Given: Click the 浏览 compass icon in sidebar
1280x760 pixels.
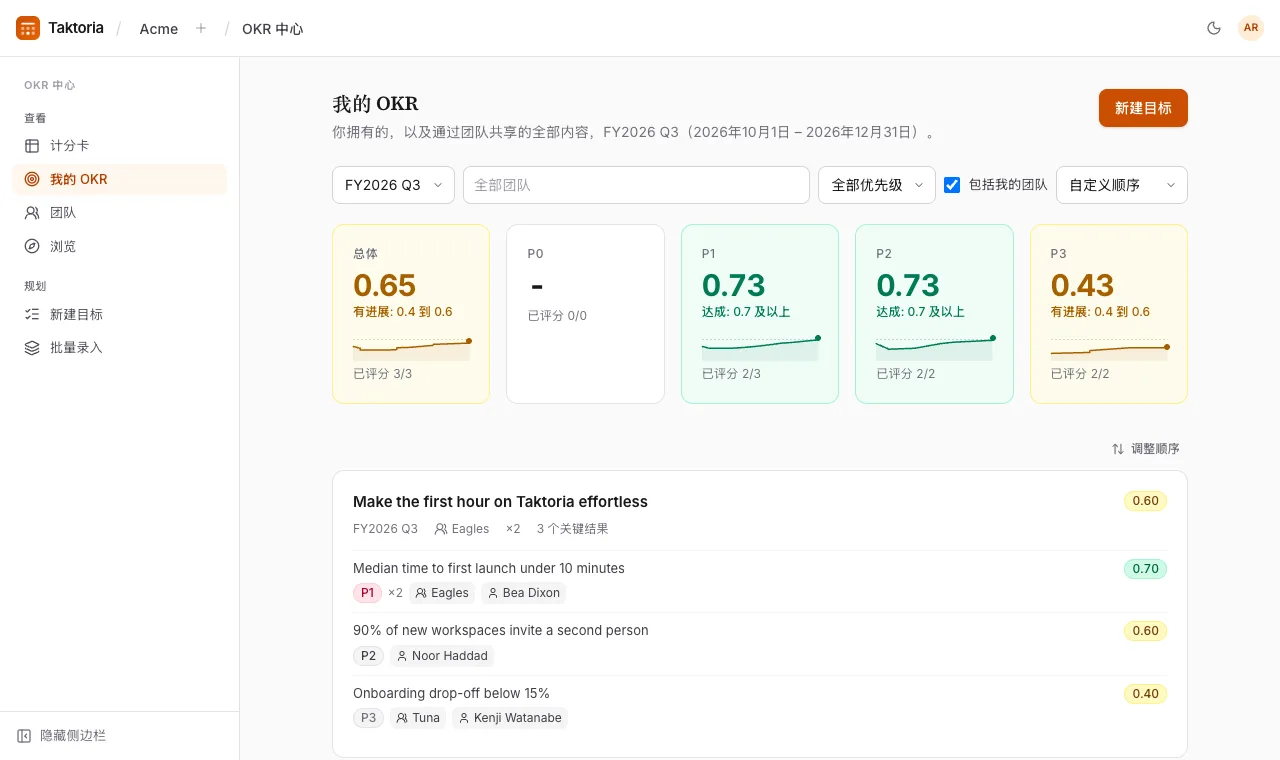Looking at the screenshot, I should pyautogui.click(x=32, y=246).
